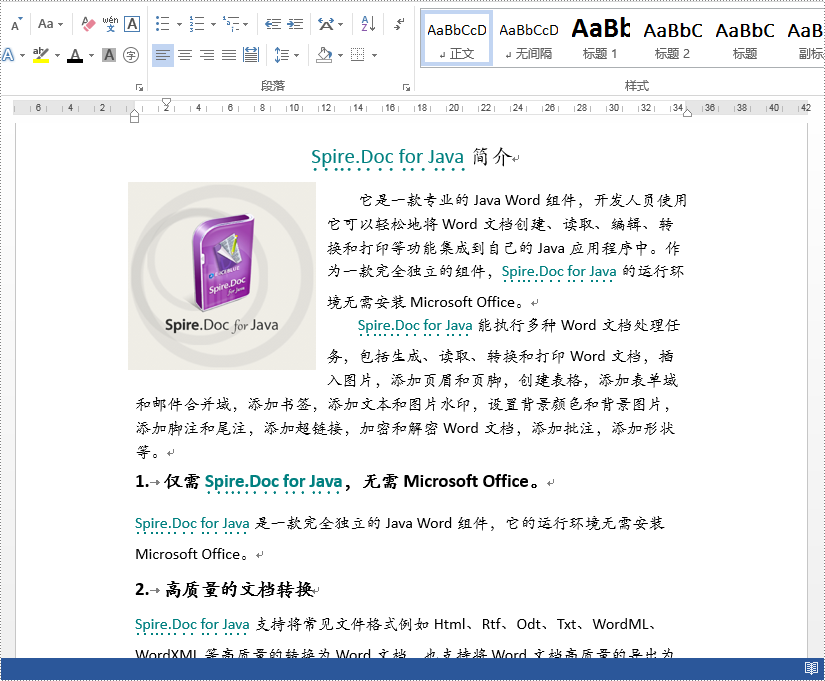This screenshot has width=825, height=681.
Task: Click the Spire.Doc for Java product image
Action: (222, 276)
